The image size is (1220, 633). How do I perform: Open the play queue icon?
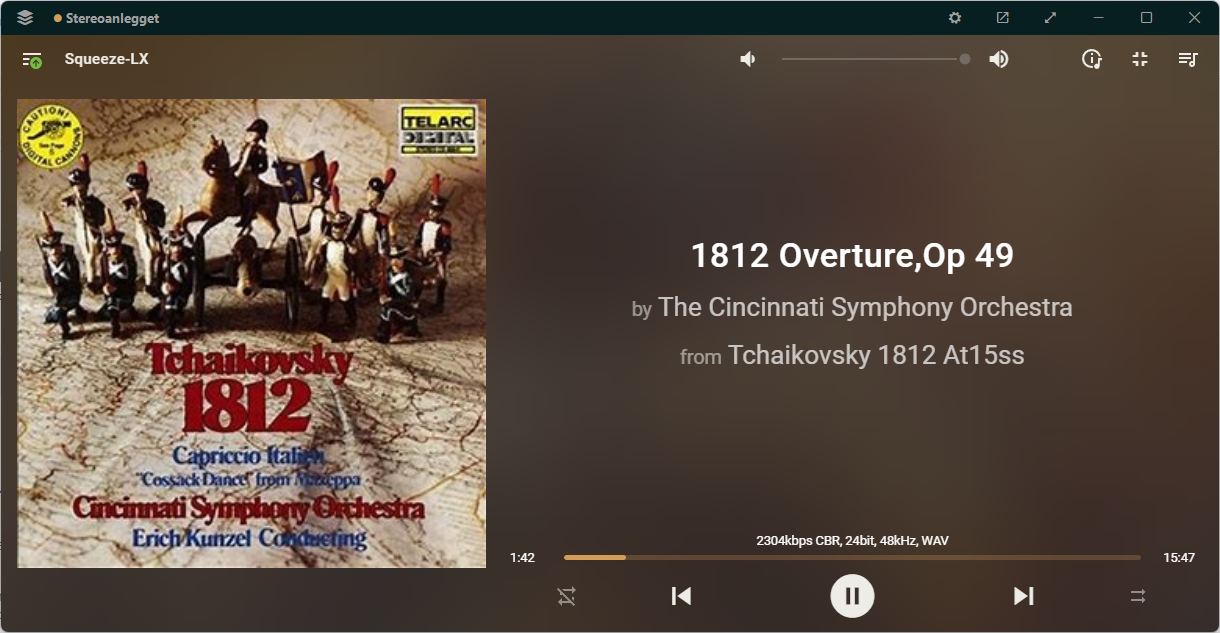(x=1188, y=59)
